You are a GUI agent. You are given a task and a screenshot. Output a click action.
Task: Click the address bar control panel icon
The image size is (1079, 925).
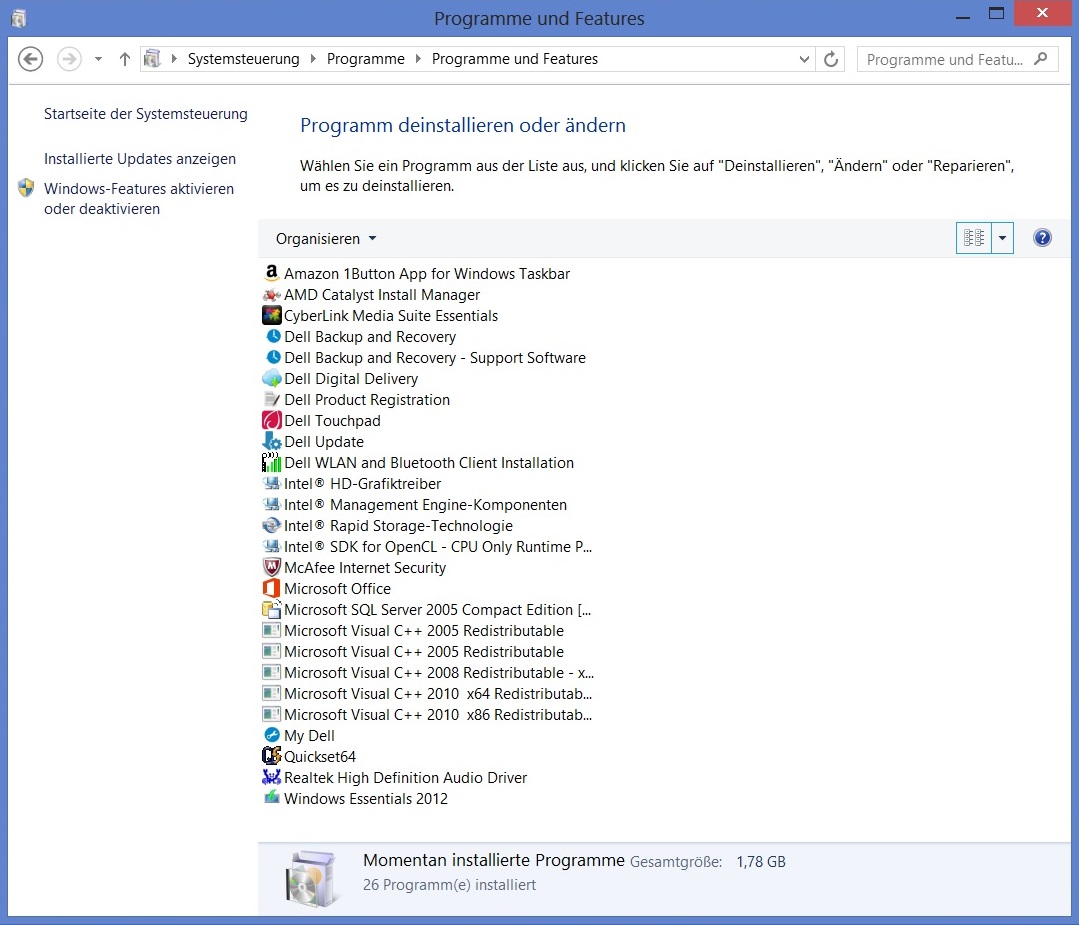click(152, 59)
